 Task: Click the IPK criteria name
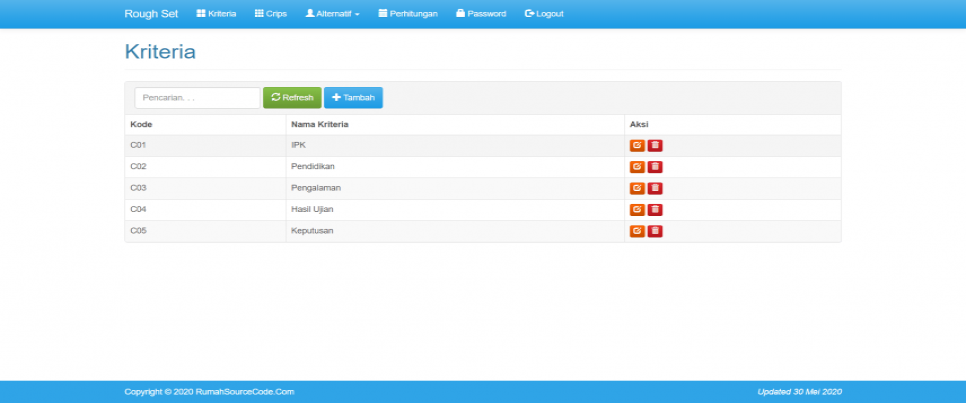click(x=298, y=145)
